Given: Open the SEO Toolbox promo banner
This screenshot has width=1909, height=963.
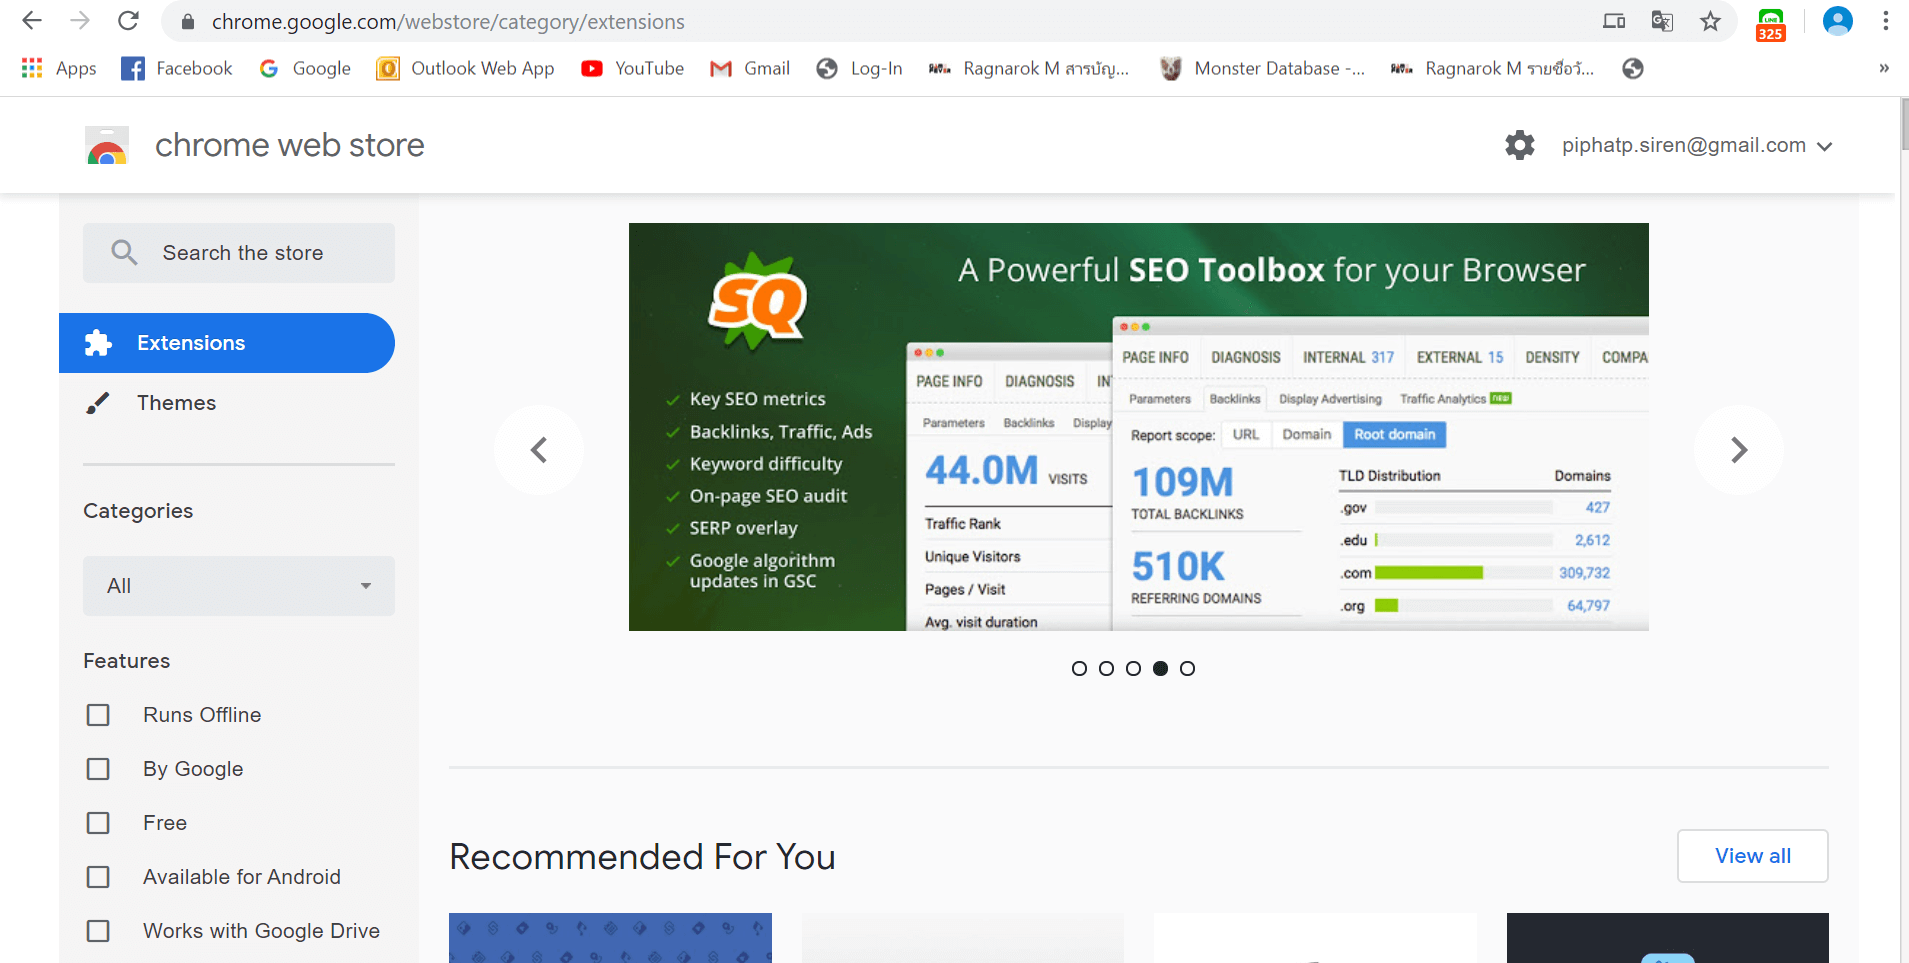Looking at the screenshot, I should pos(1139,427).
